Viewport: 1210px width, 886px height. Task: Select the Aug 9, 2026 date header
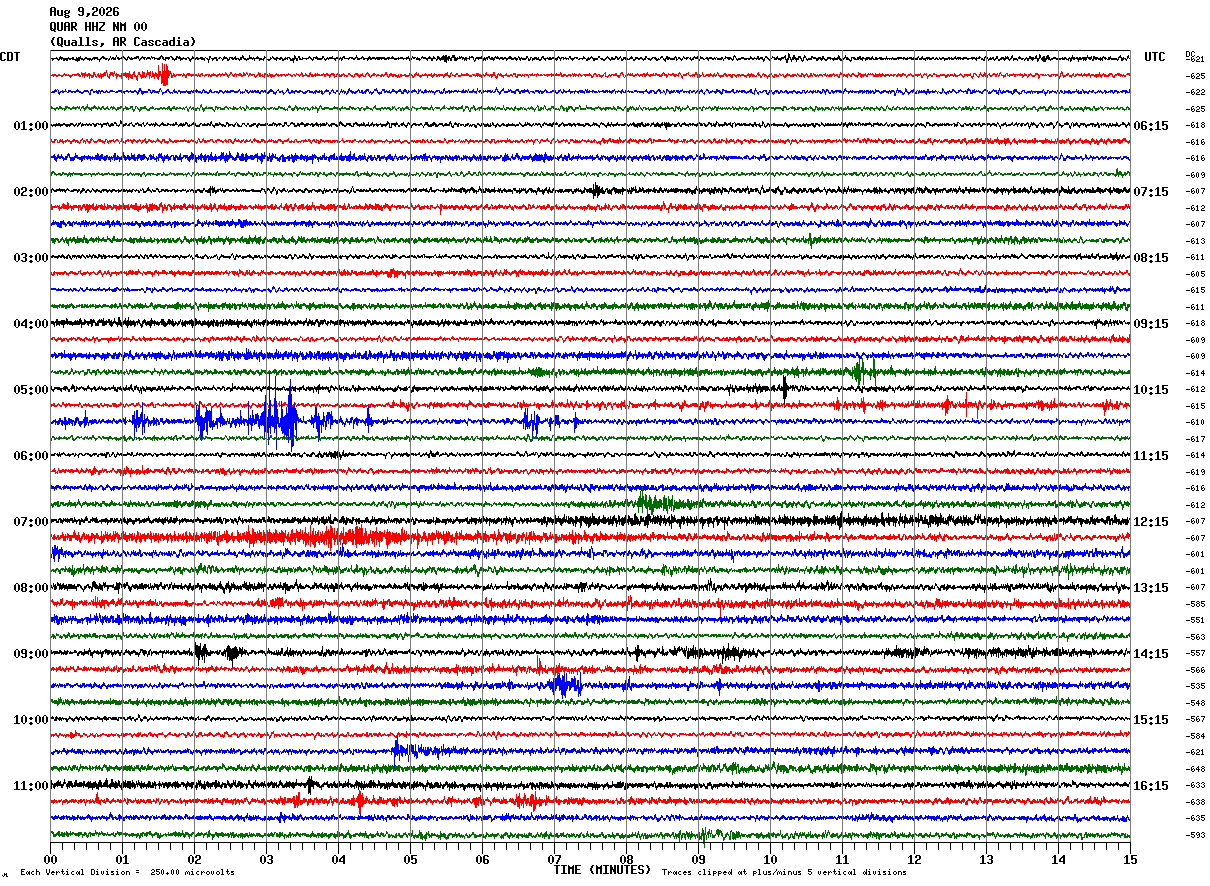point(85,12)
